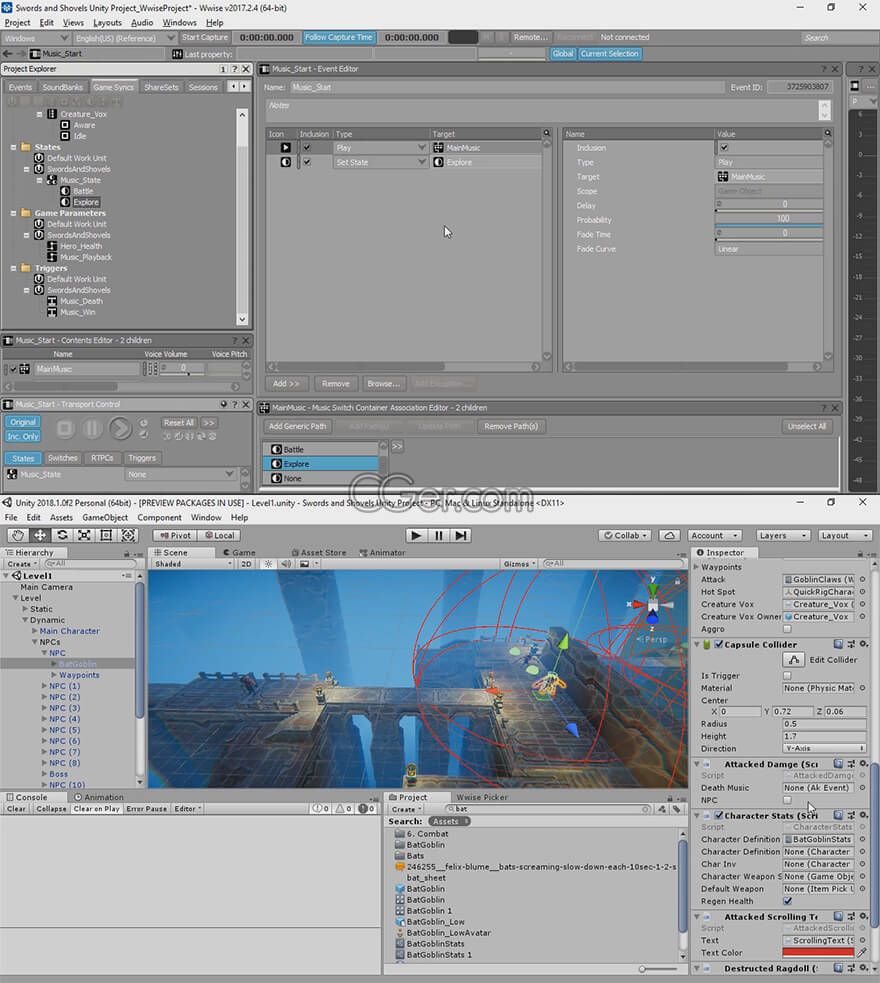Click Collider Radius input field
Screen dimensions: 880x983
coord(825,723)
